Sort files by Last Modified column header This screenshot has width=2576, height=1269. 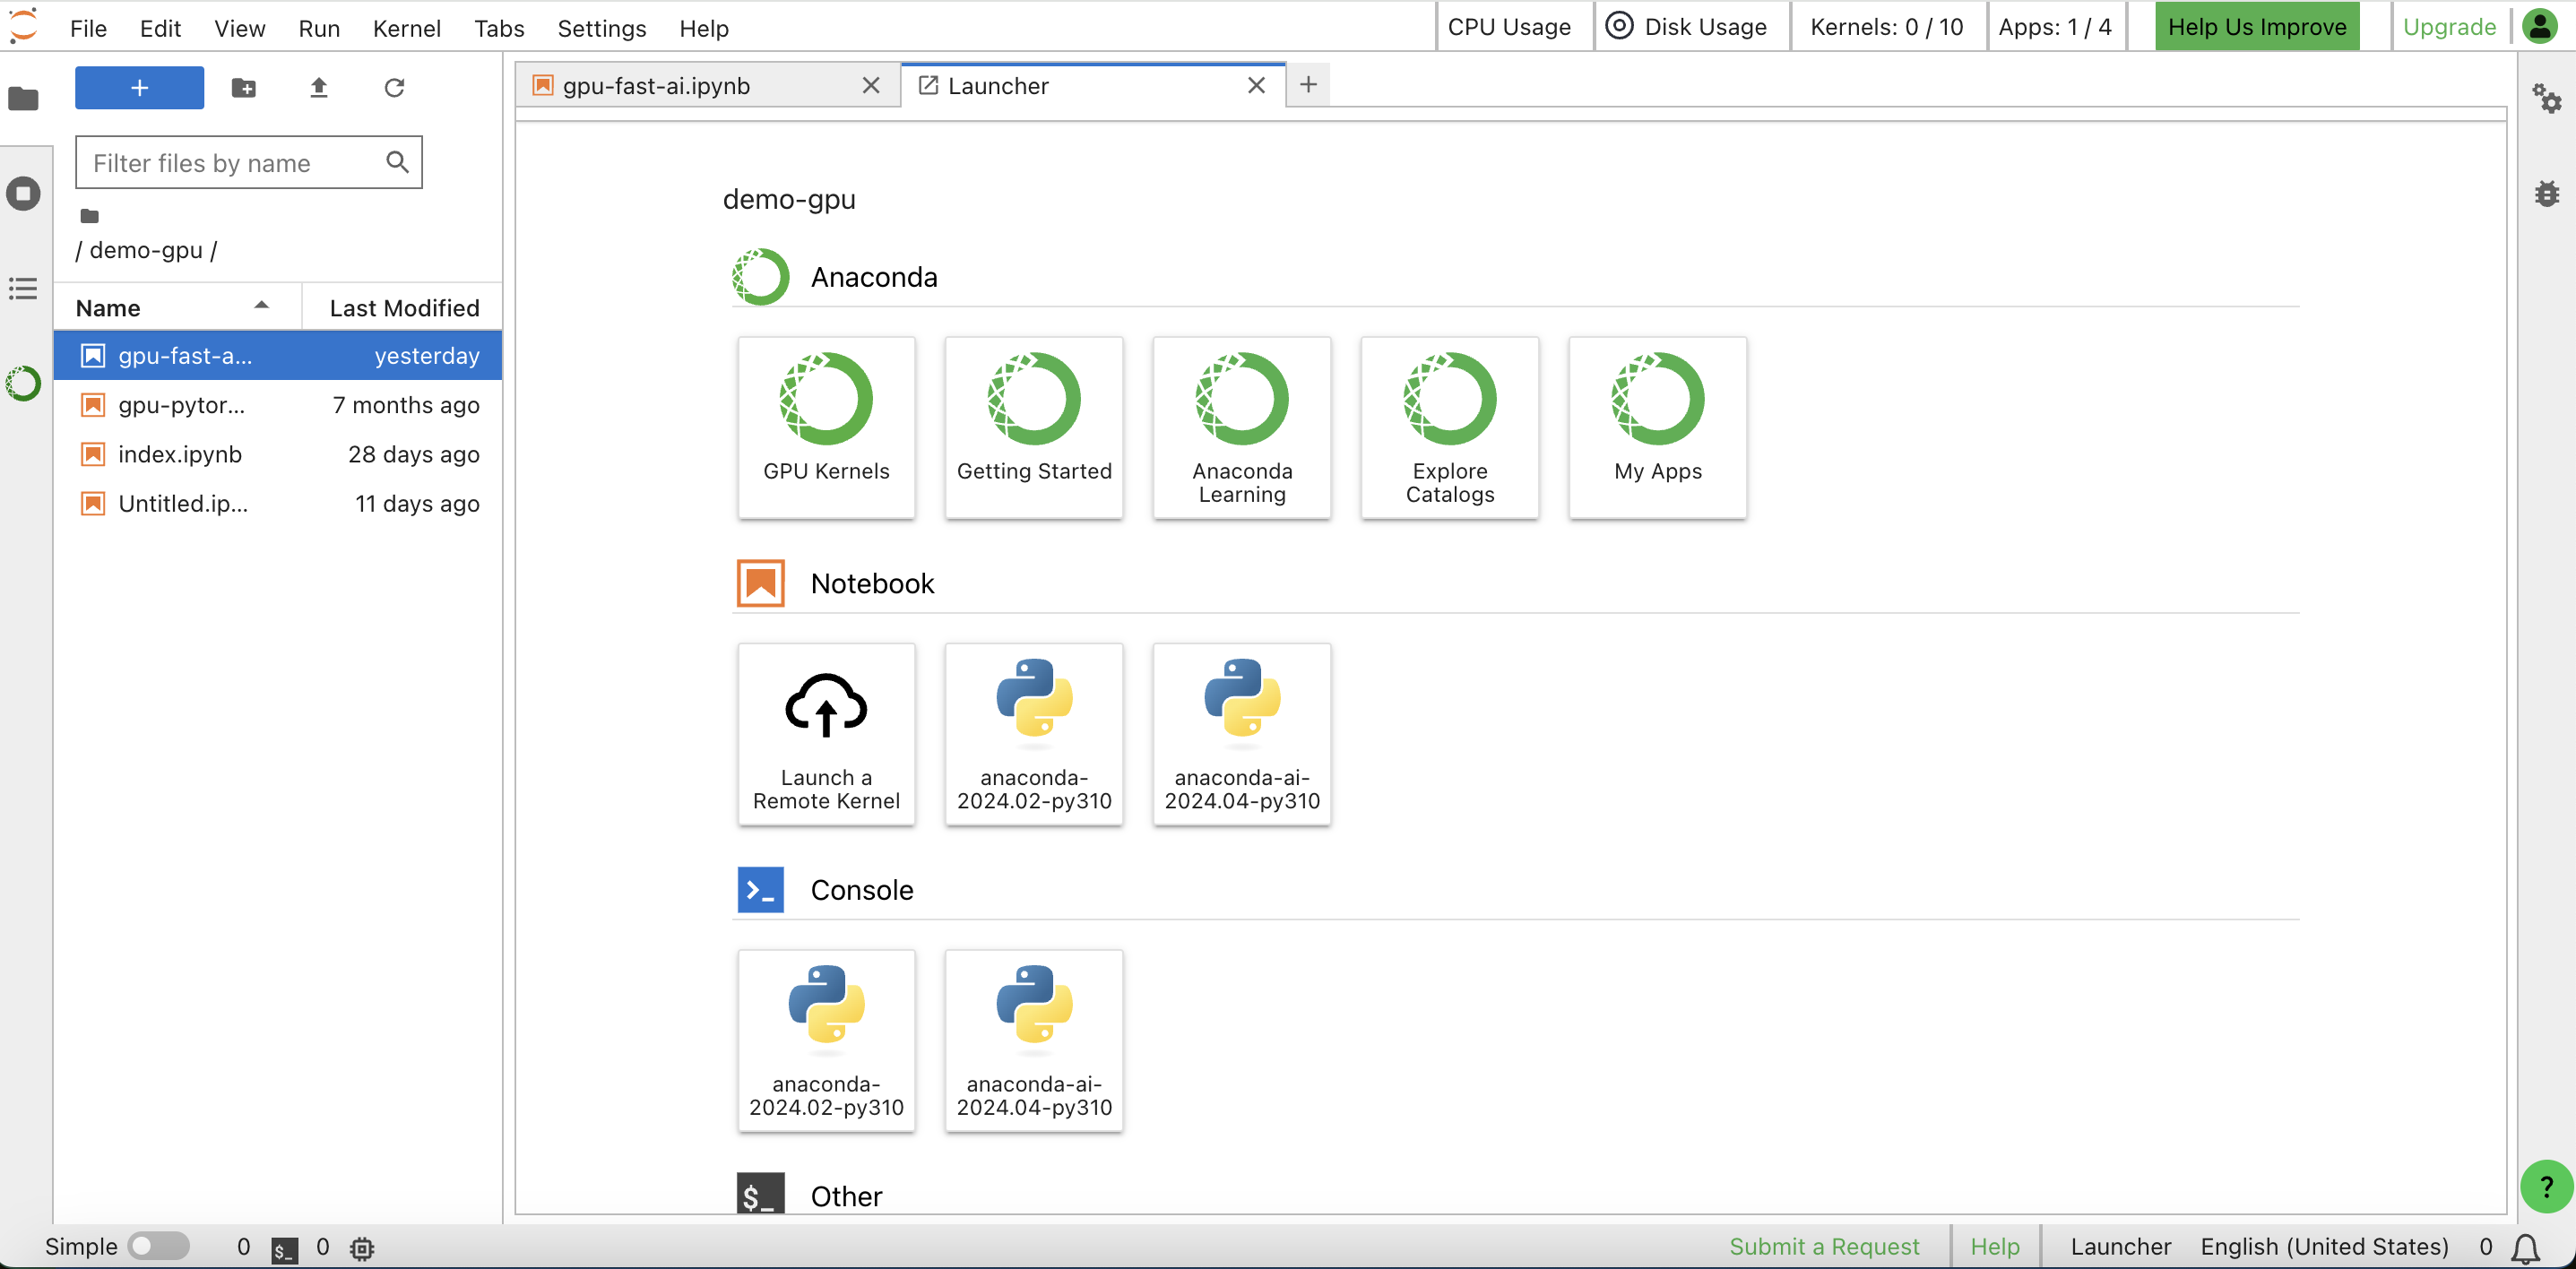[403, 308]
